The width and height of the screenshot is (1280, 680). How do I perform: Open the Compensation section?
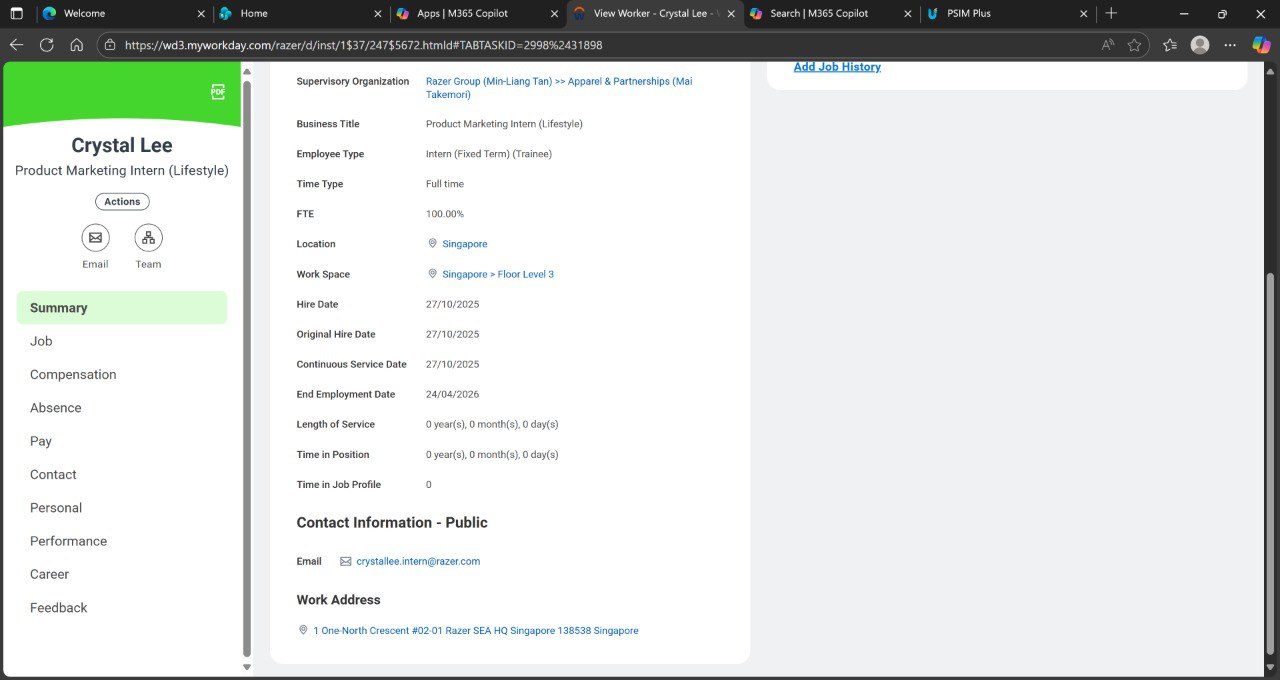[x=122, y=374]
